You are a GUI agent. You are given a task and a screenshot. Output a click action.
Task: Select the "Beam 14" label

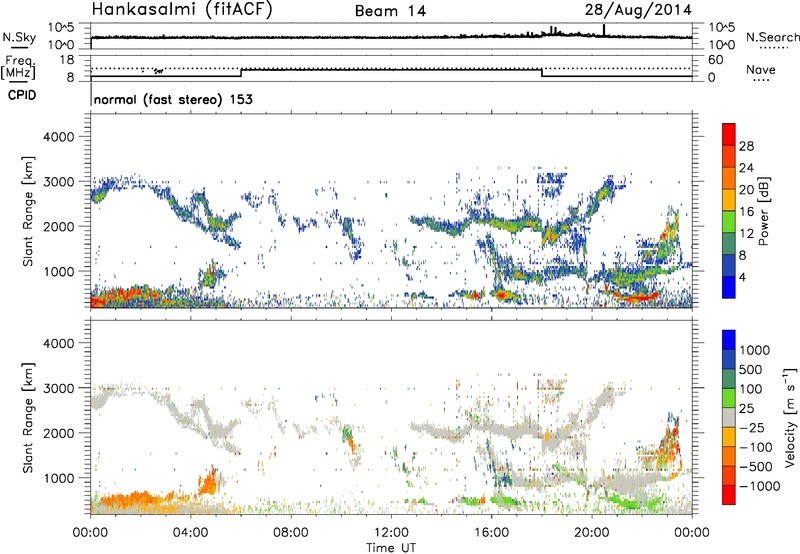tap(390, 11)
